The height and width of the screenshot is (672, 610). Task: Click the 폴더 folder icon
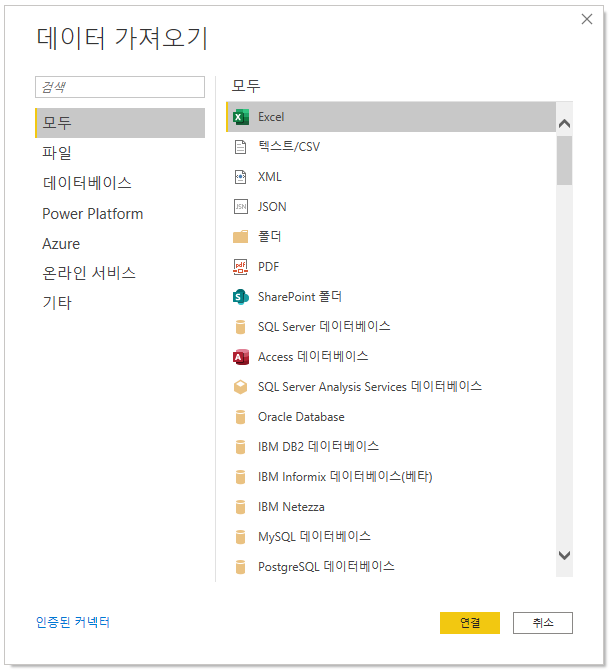(240, 237)
